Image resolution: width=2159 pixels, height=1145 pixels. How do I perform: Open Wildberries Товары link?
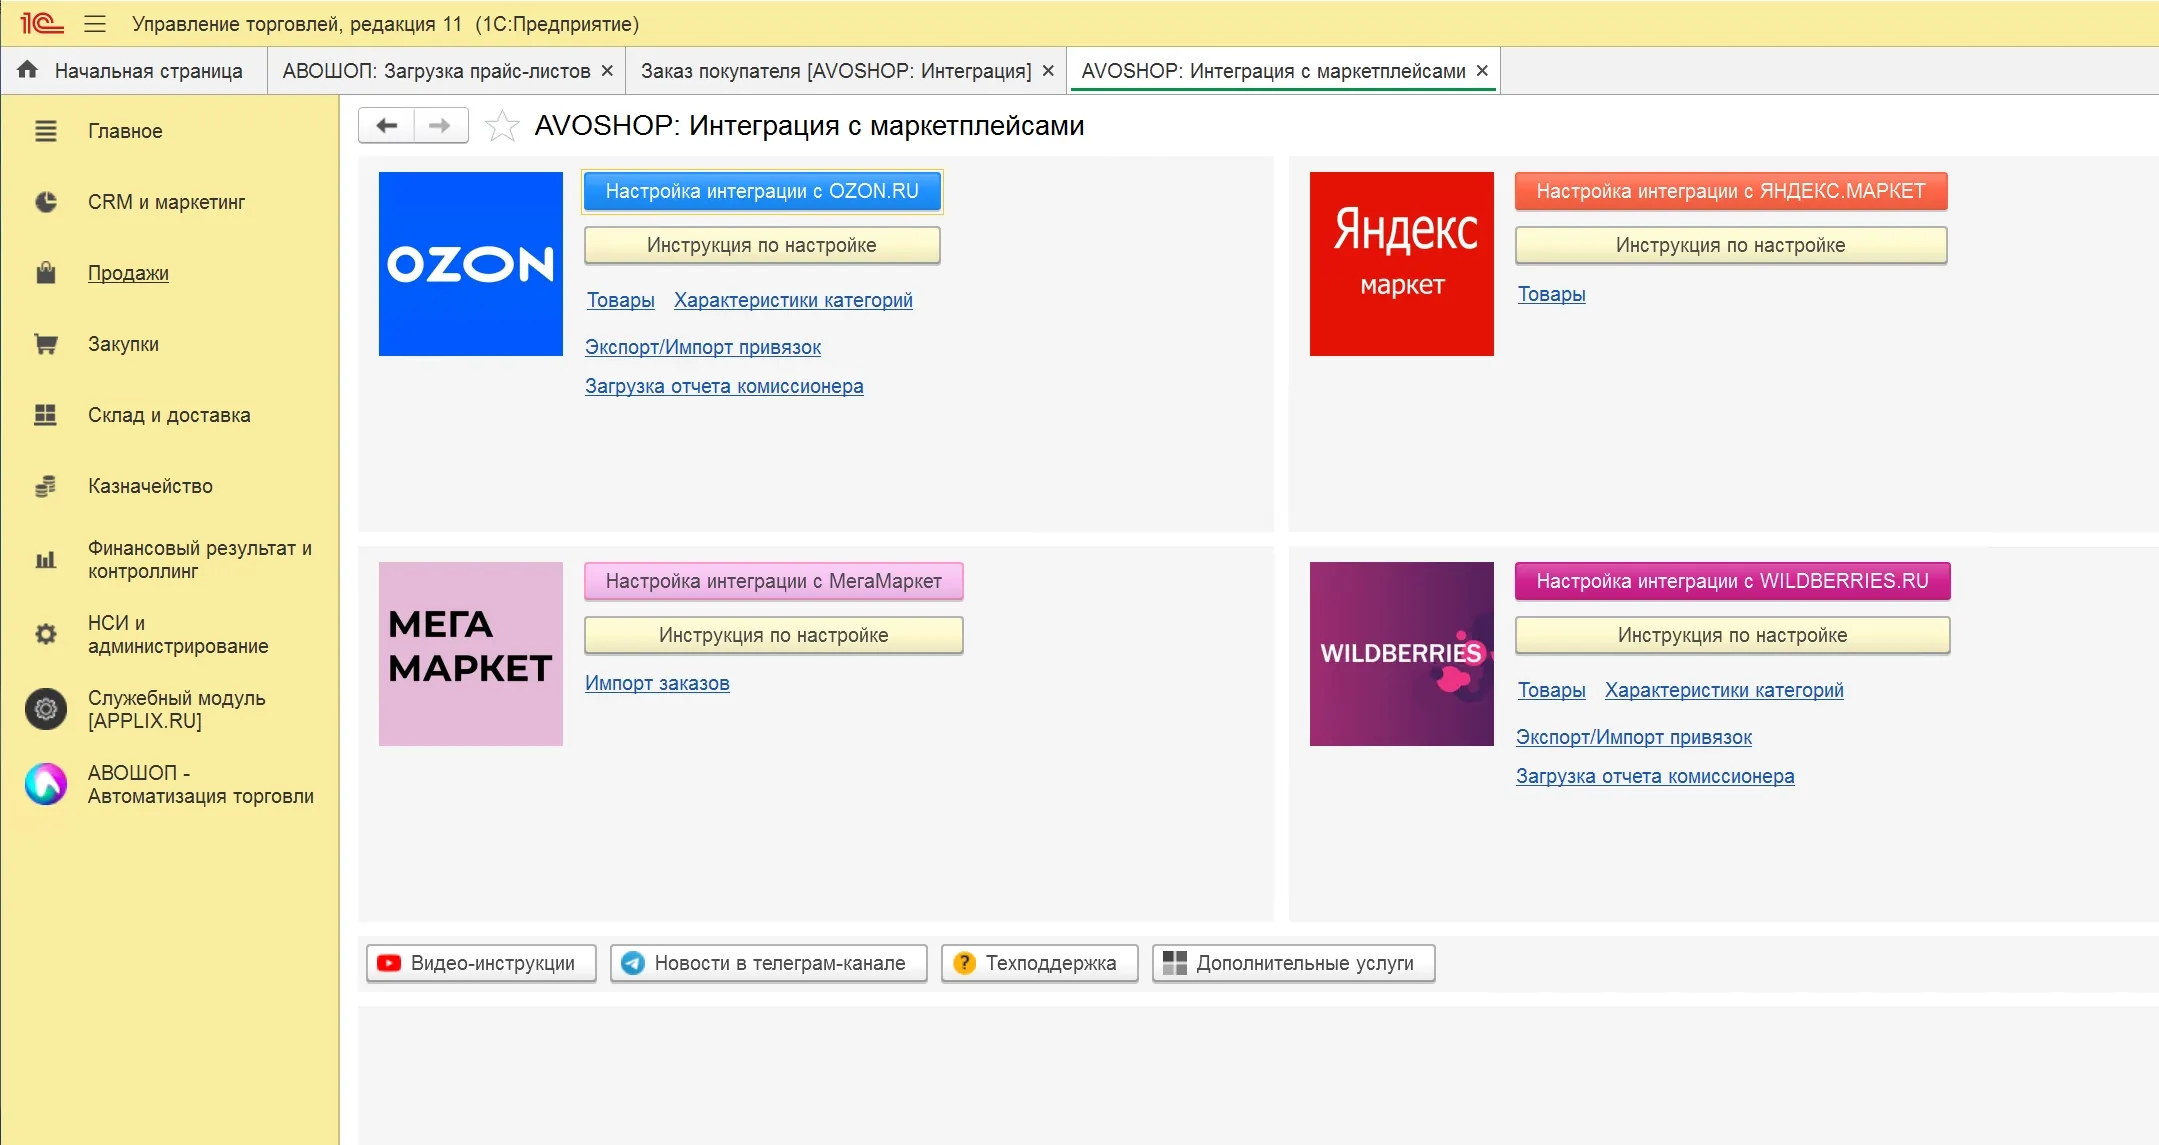(1552, 690)
